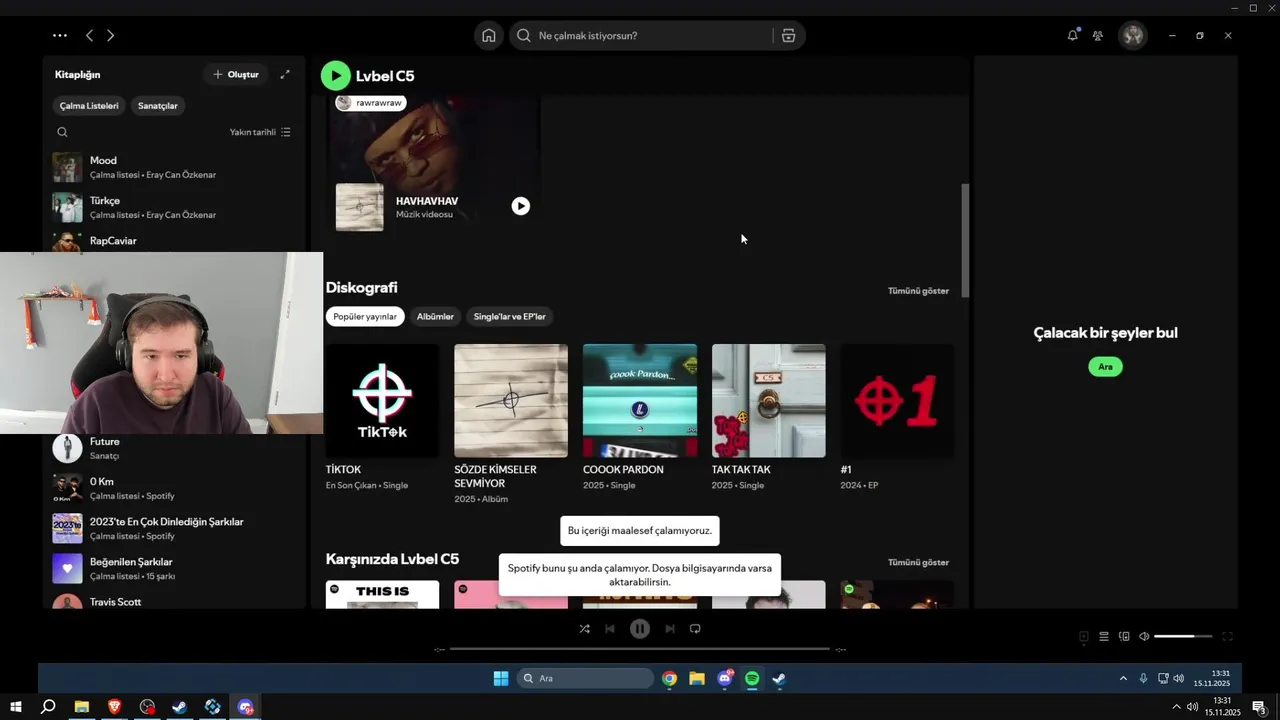
Task: Play the HAVHAVHAV music video
Action: click(x=520, y=206)
